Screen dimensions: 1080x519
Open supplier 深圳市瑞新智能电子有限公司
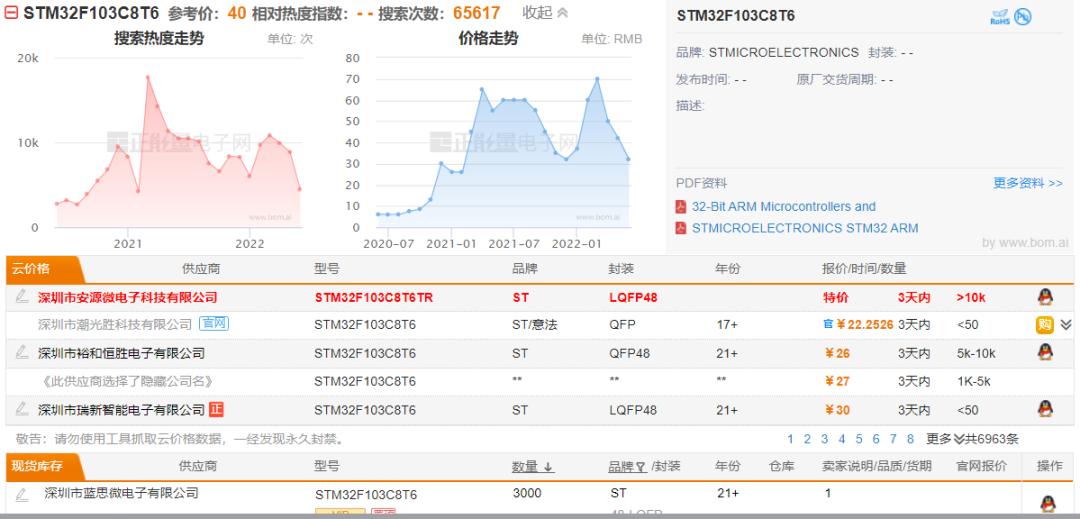click(121, 410)
